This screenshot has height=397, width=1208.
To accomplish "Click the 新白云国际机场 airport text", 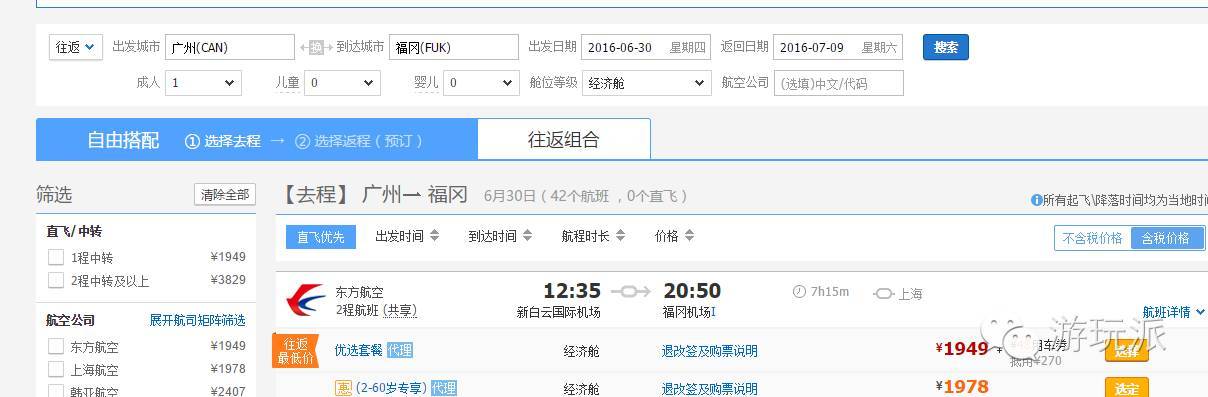I will [x=559, y=312].
